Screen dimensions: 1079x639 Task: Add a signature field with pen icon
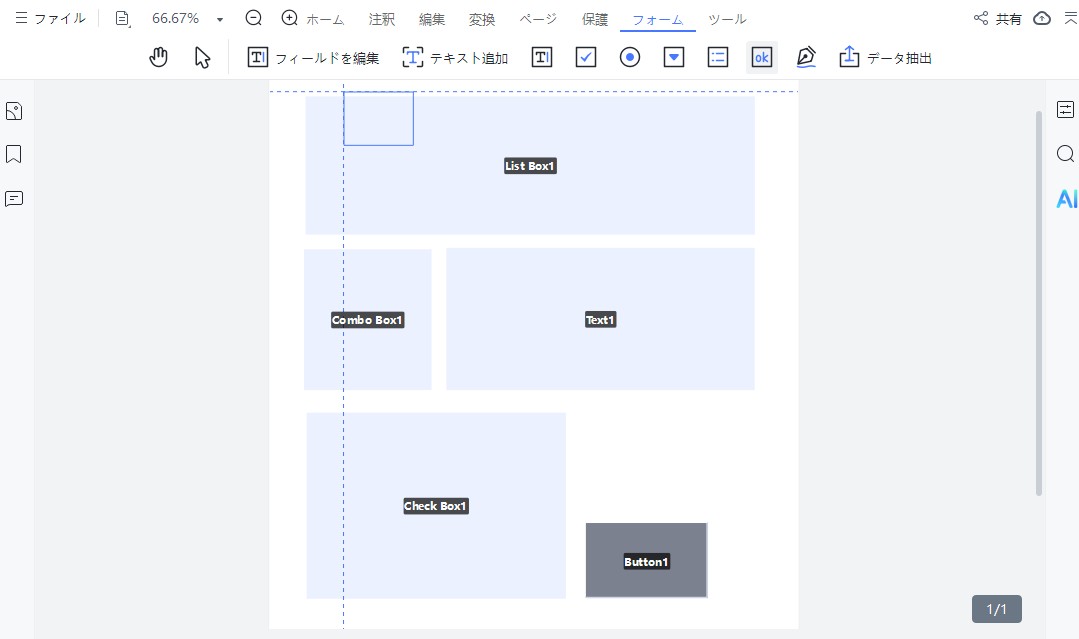[x=806, y=57]
